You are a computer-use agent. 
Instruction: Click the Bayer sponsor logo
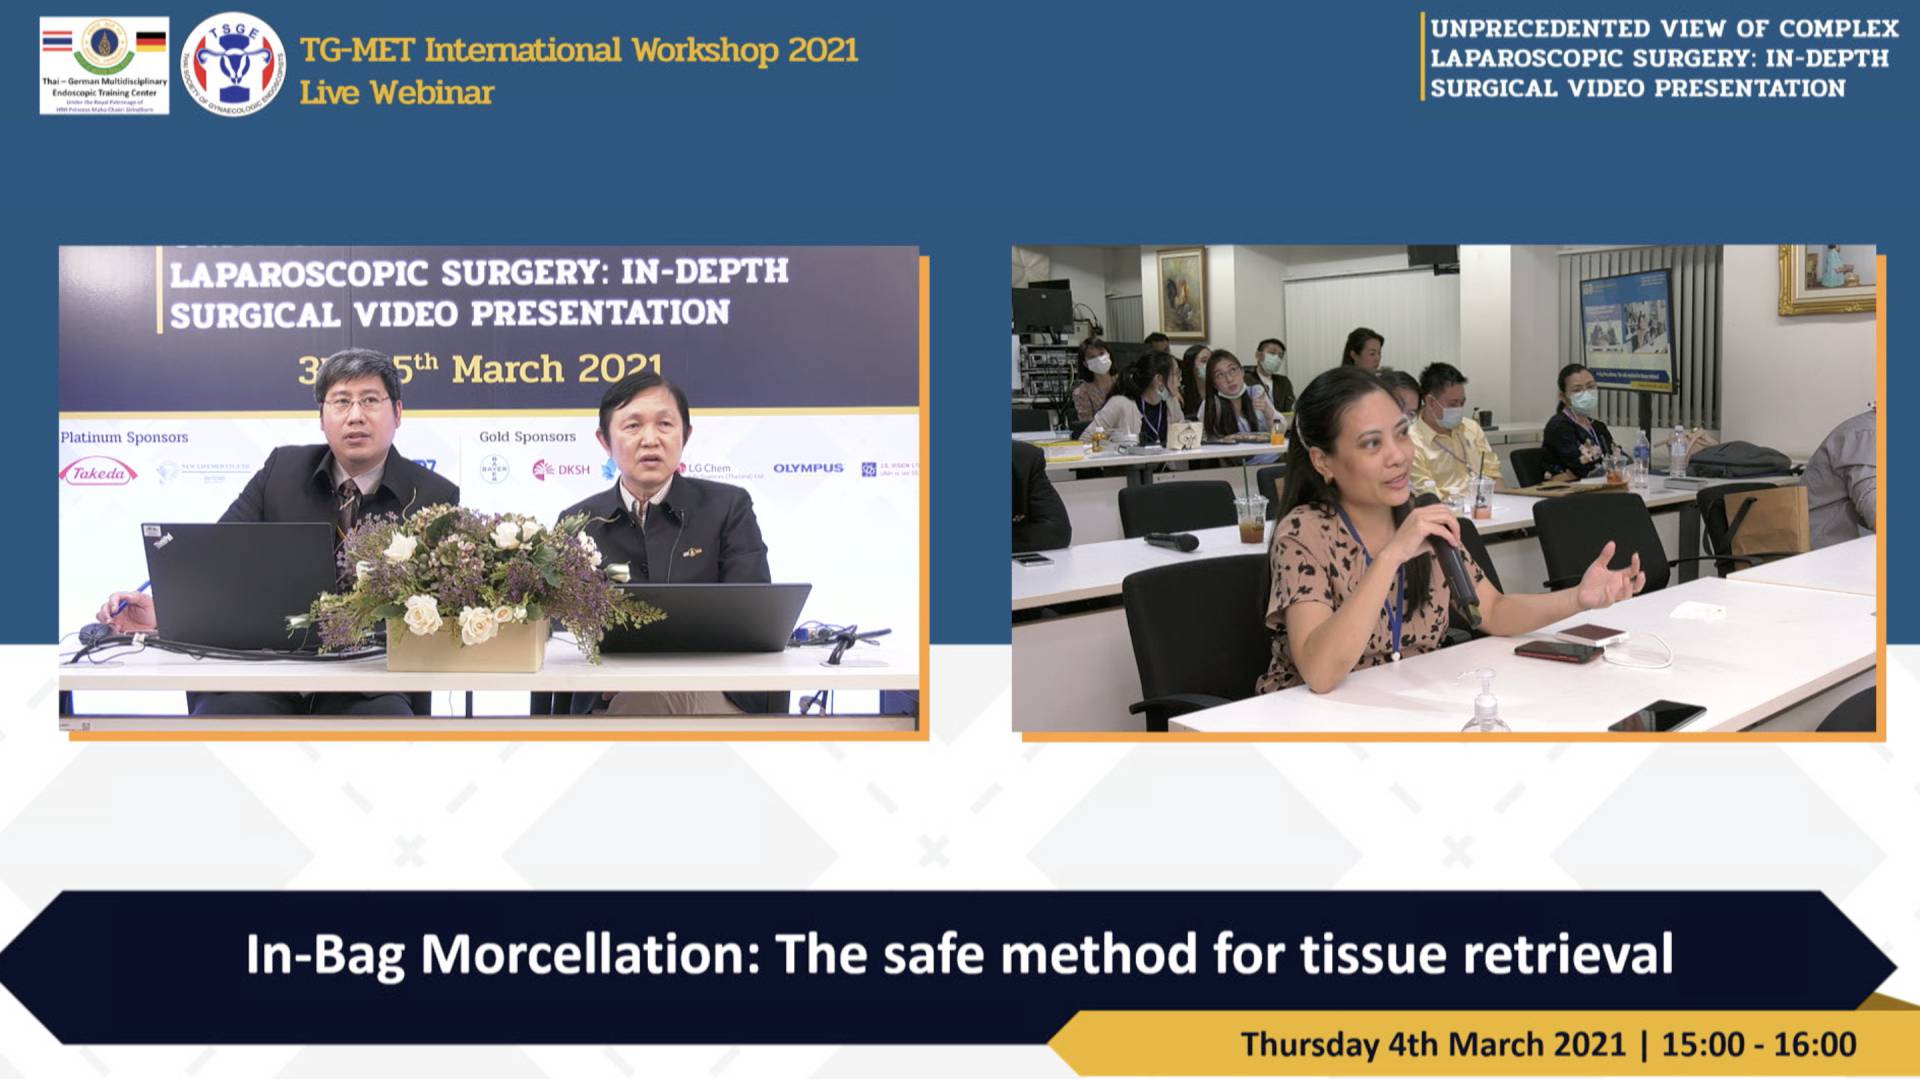(494, 468)
